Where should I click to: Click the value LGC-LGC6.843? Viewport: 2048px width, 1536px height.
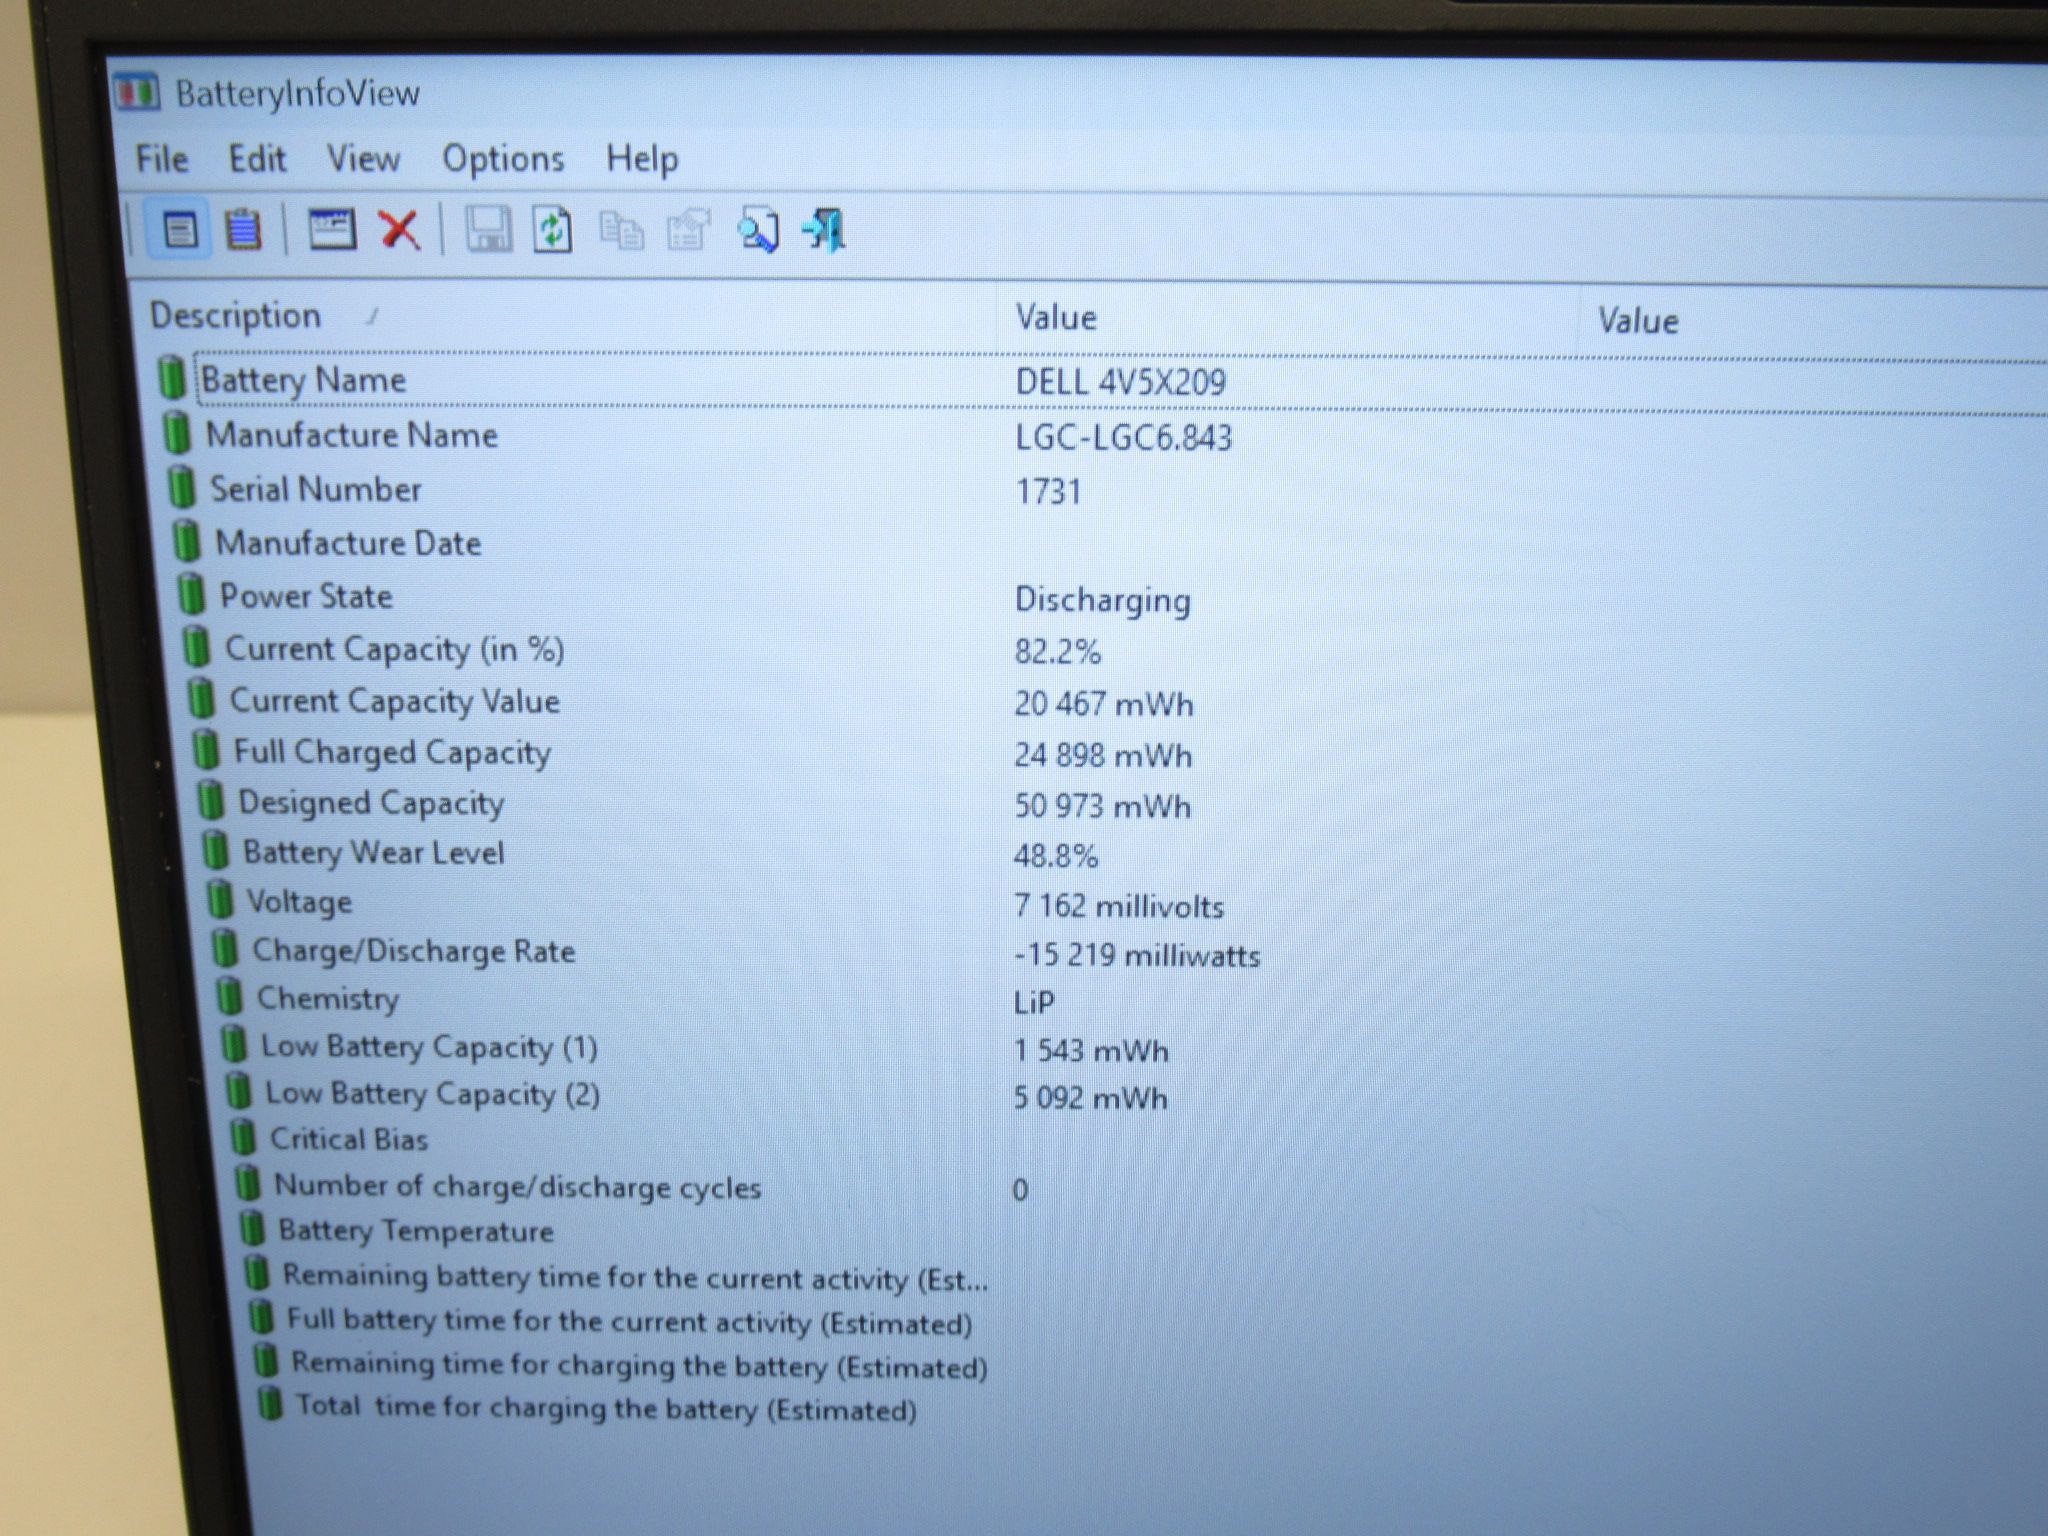1123,438
